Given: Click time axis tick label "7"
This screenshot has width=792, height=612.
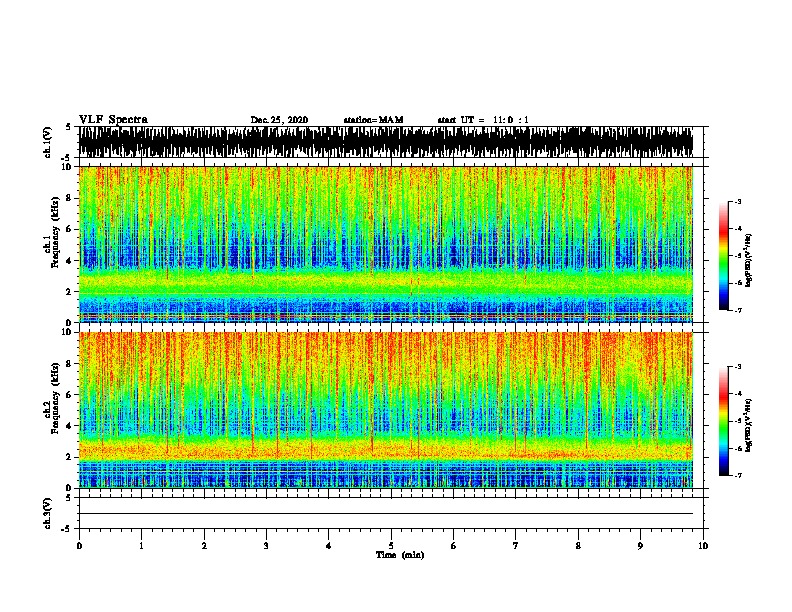Looking at the screenshot, I should click(516, 546).
